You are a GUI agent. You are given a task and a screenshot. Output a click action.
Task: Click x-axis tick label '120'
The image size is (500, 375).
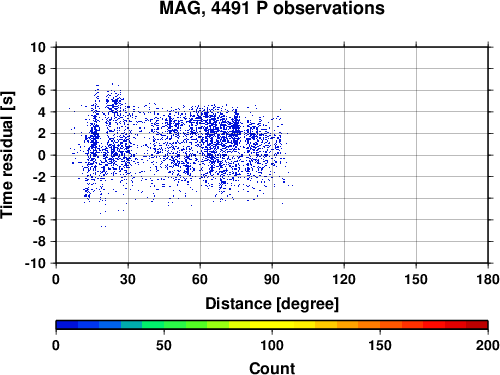click(x=344, y=279)
